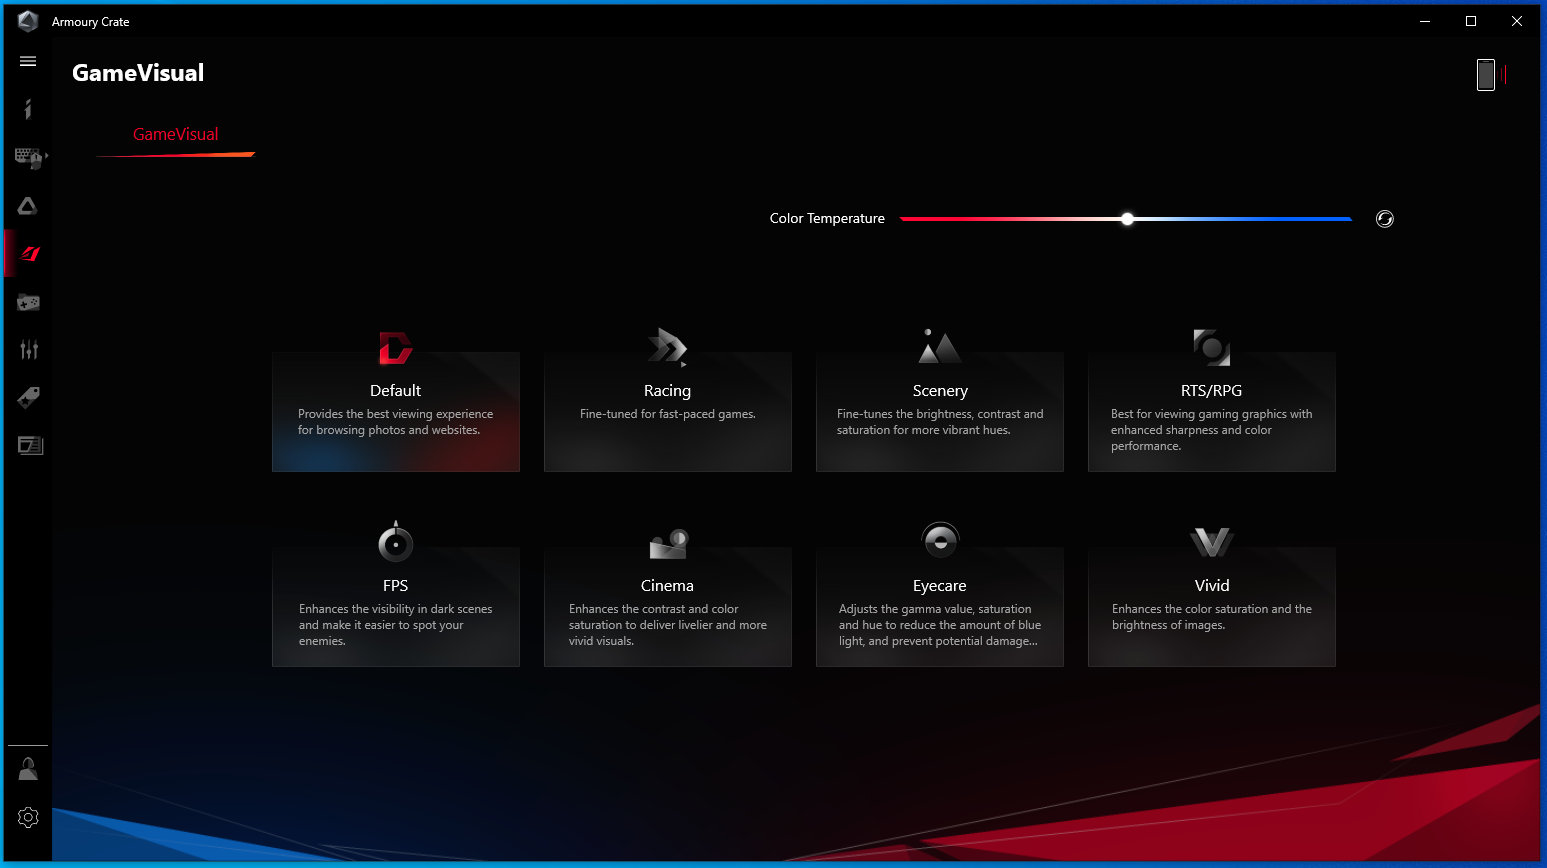
Task: Click 'Provides the best viewing experience' description
Action: pos(395,422)
